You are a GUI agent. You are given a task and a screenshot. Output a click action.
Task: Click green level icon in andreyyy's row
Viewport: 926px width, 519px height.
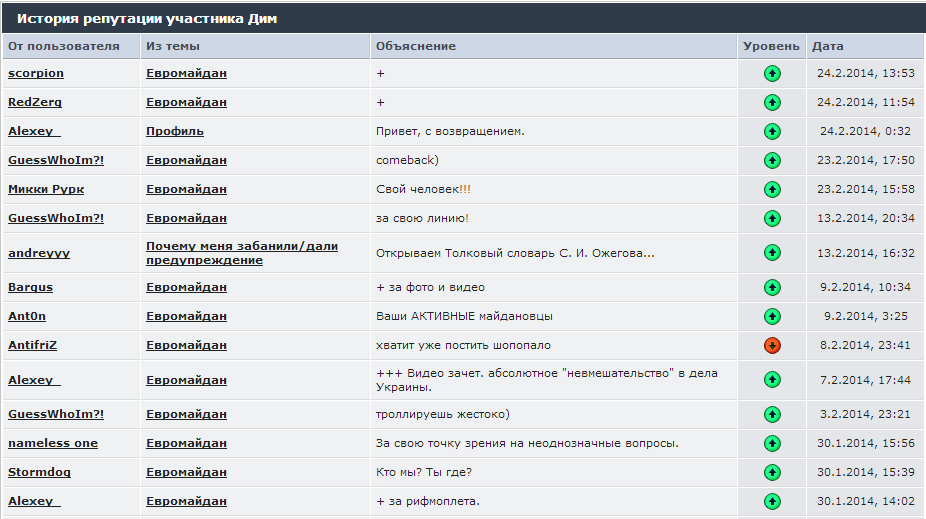pyautogui.click(x=772, y=253)
